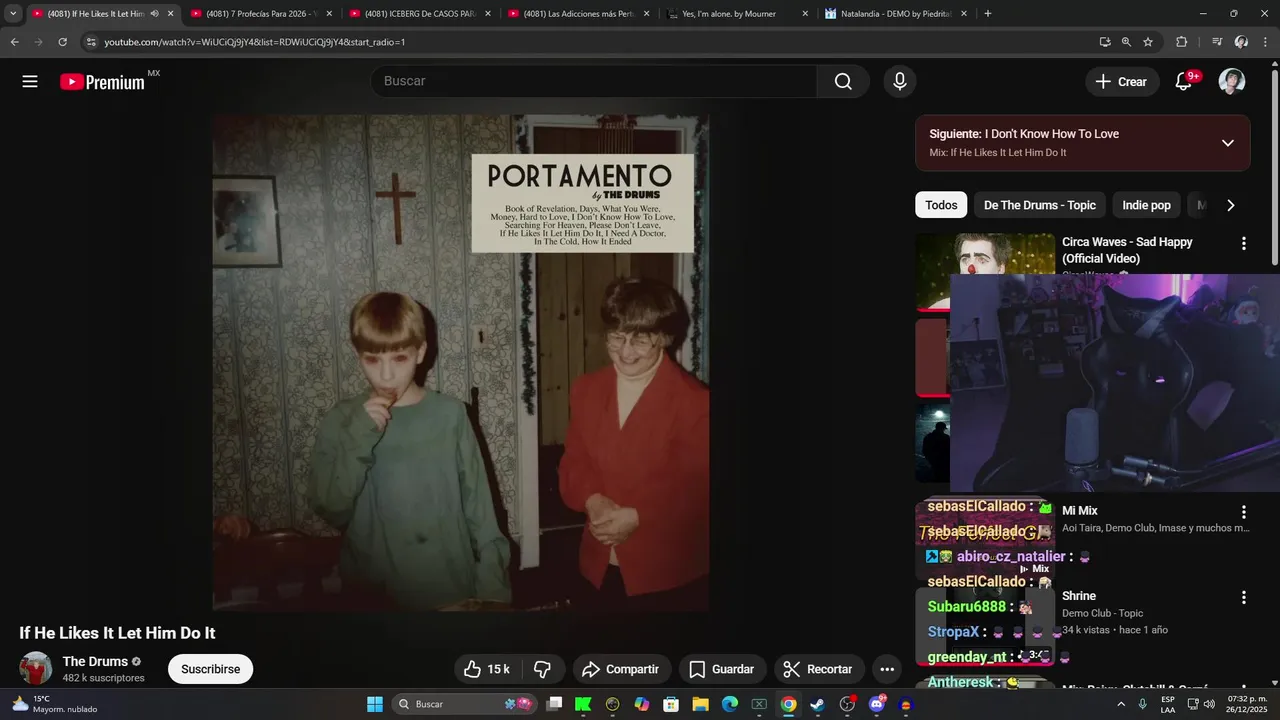Open options menu for Shrine video

tap(1244, 597)
